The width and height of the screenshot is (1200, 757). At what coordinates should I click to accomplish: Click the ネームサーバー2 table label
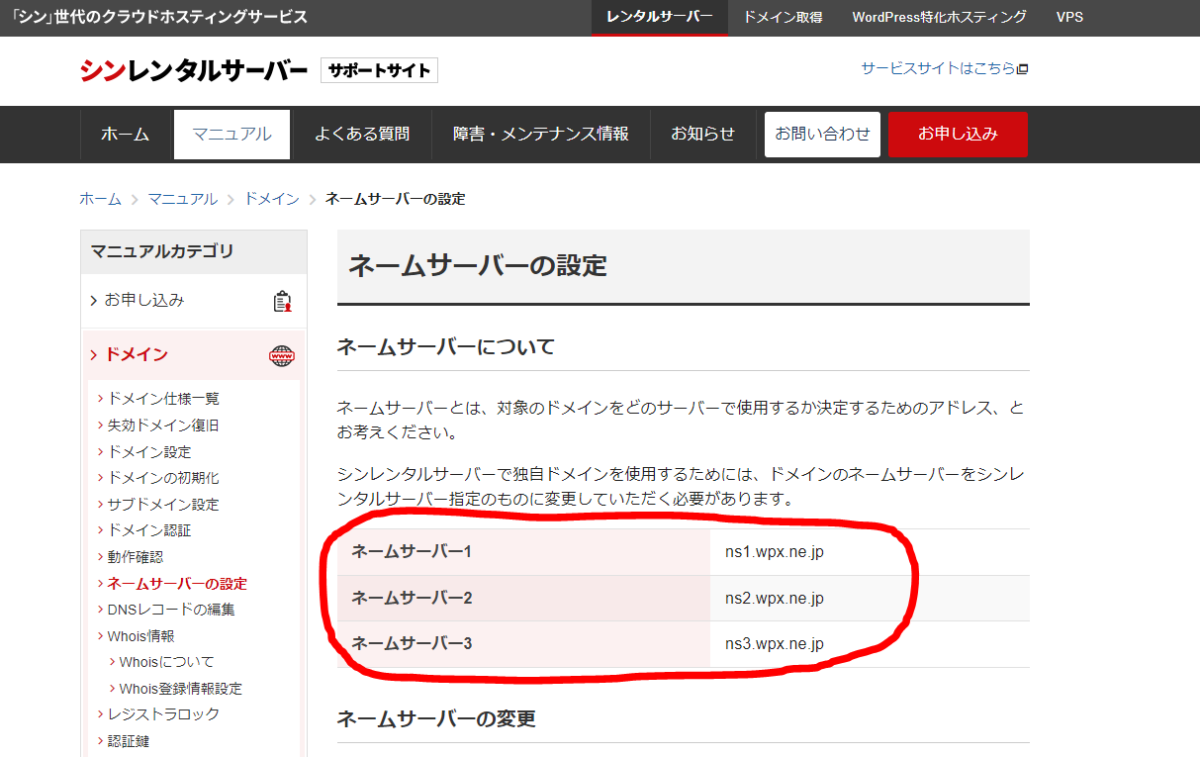click(411, 598)
